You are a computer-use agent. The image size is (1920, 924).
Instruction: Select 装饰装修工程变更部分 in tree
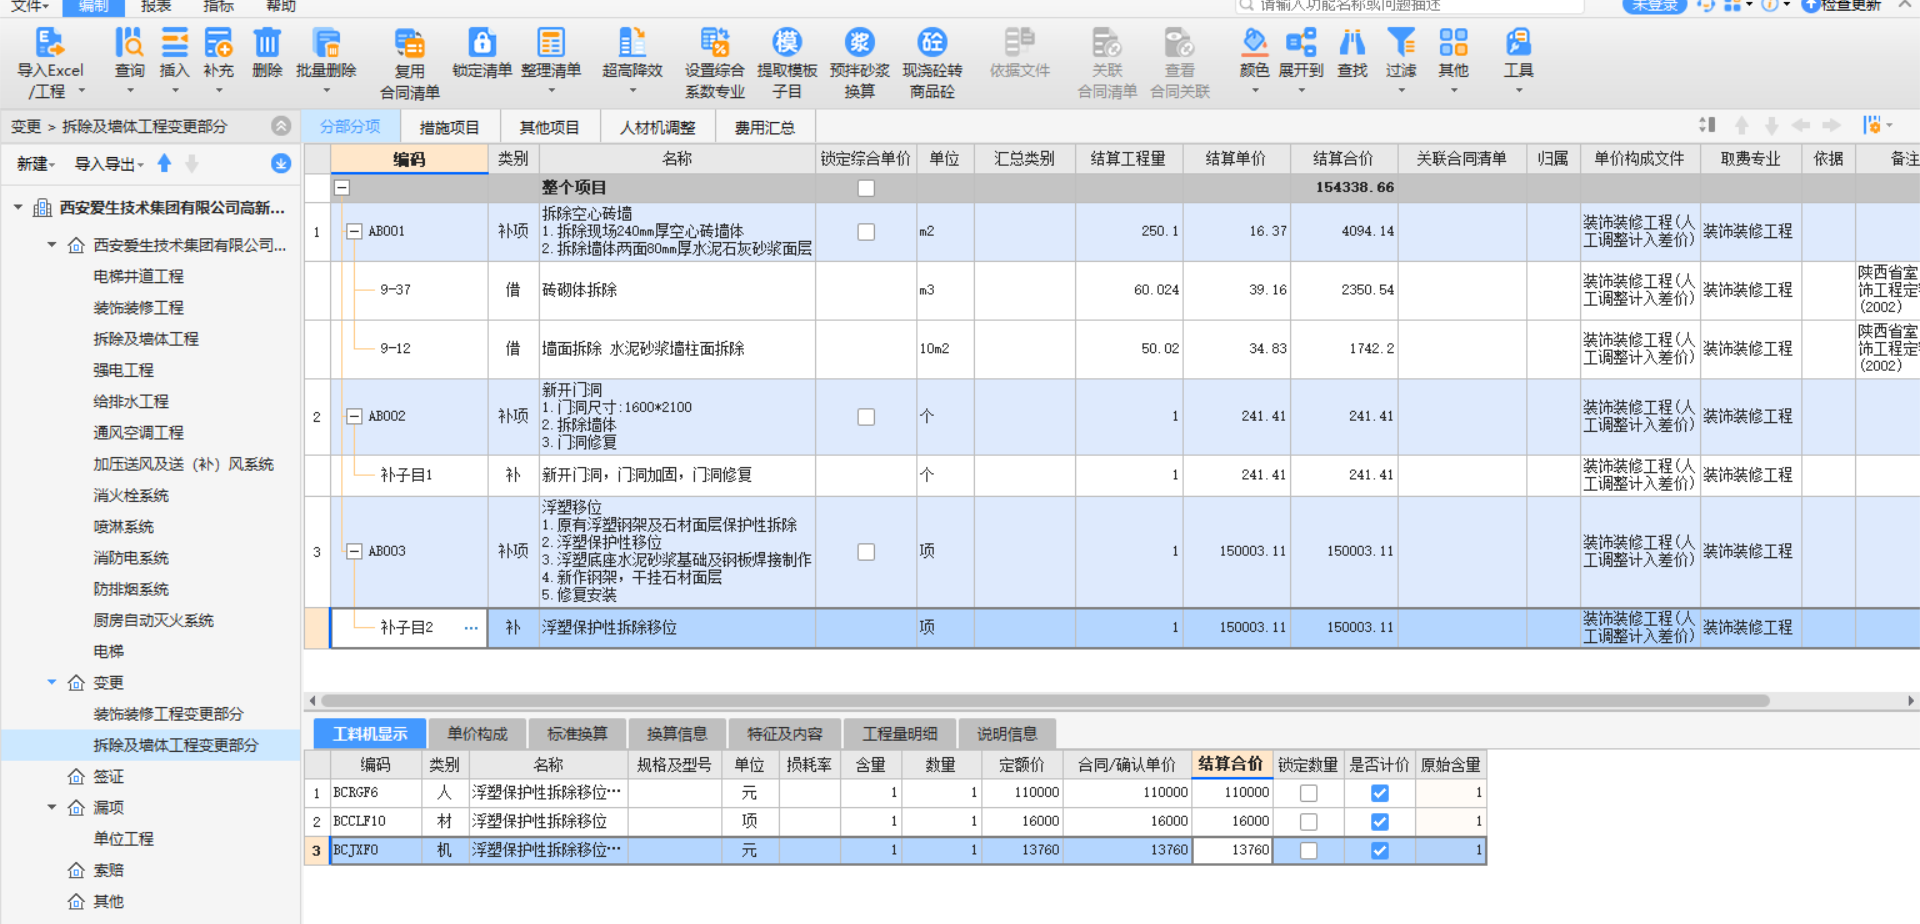[168, 714]
